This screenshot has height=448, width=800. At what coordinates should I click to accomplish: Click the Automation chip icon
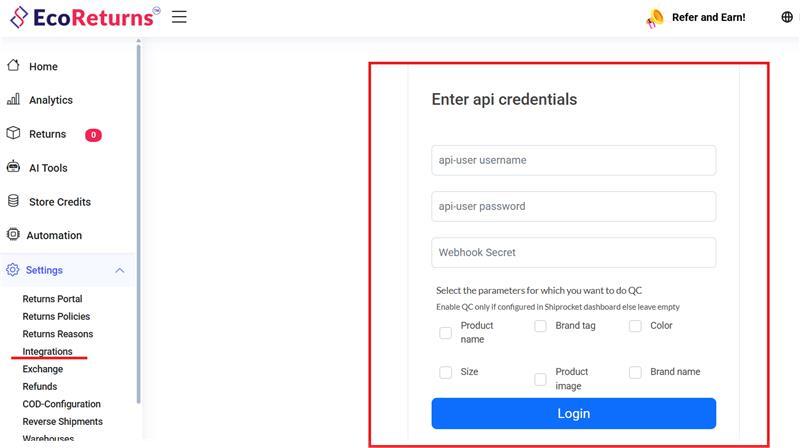[x=14, y=235]
